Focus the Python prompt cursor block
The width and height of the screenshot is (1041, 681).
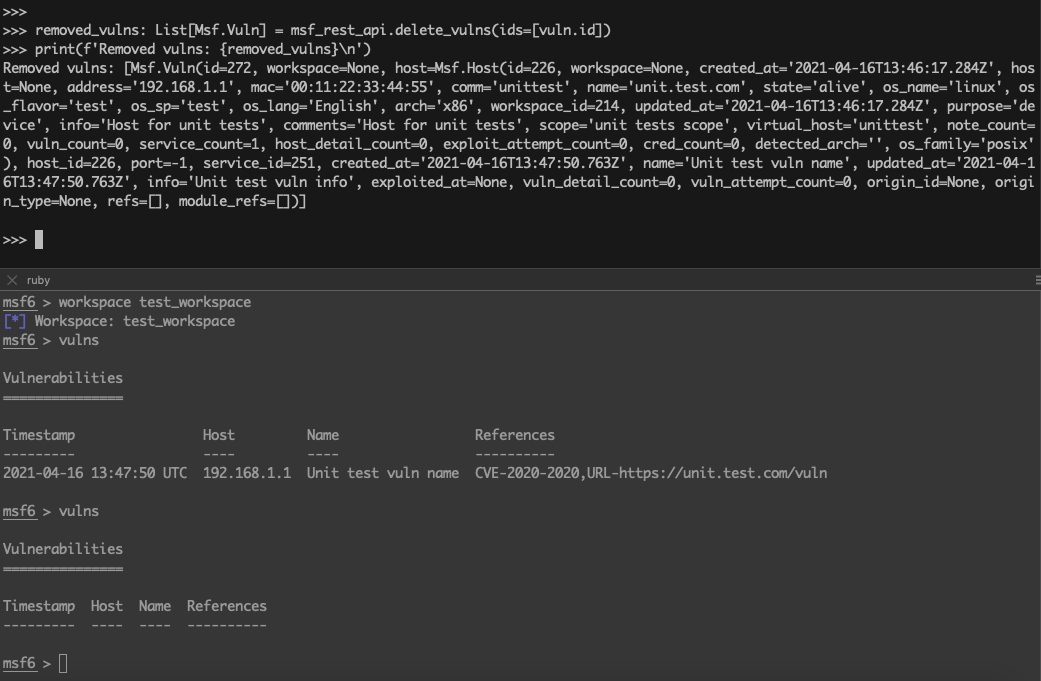tap(39, 240)
